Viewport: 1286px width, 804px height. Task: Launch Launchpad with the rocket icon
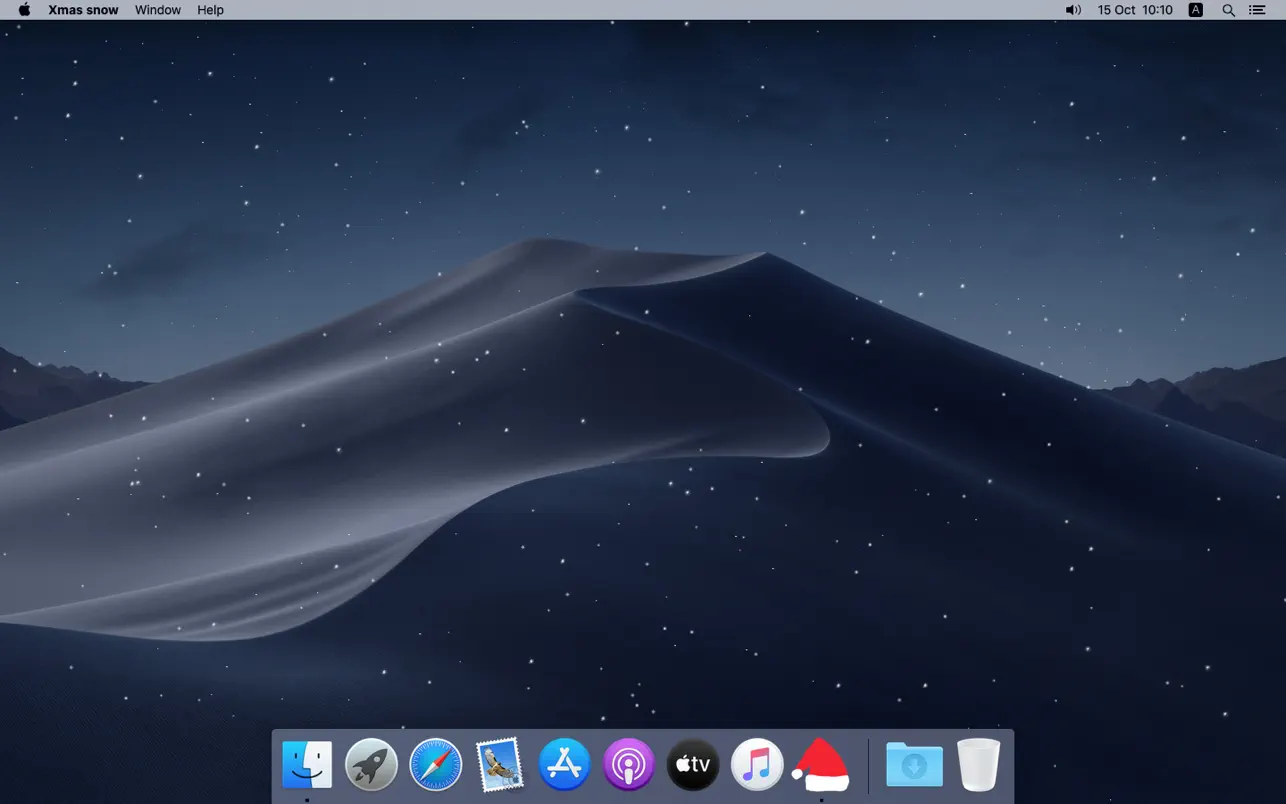click(371, 764)
